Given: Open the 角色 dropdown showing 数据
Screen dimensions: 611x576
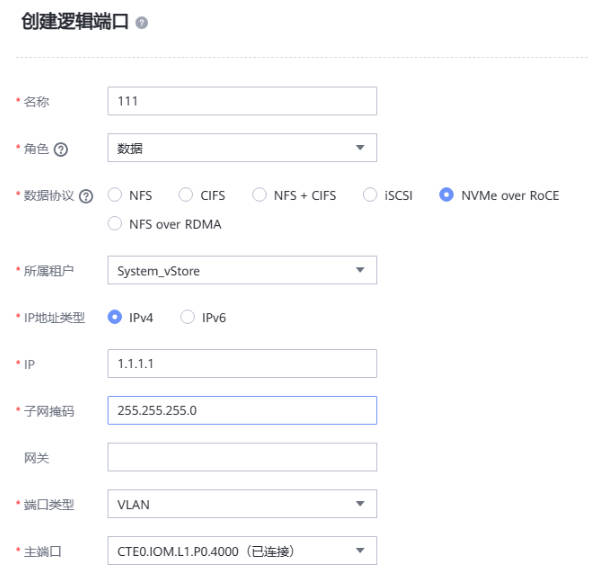Looking at the screenshot, I should point(242,148).
